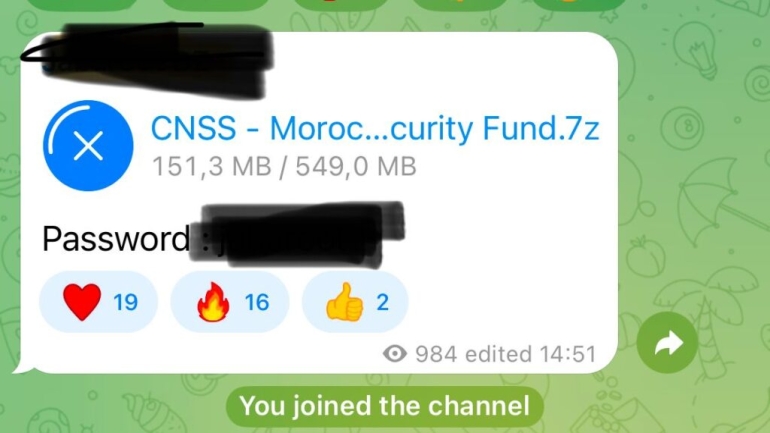Tap the download progress ring
The width and height of the screenshot is (770, 433).
click(88, 146)
